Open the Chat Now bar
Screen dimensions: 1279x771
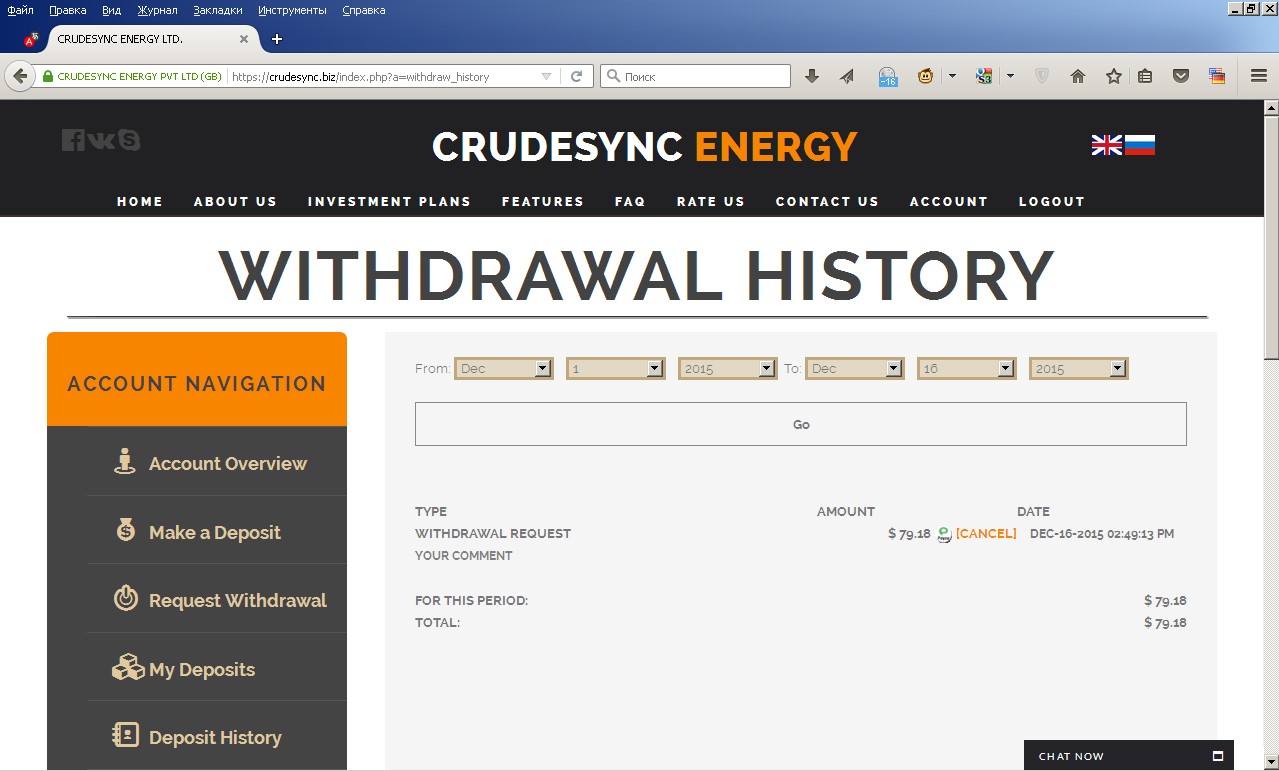(x=1128, y=756)
